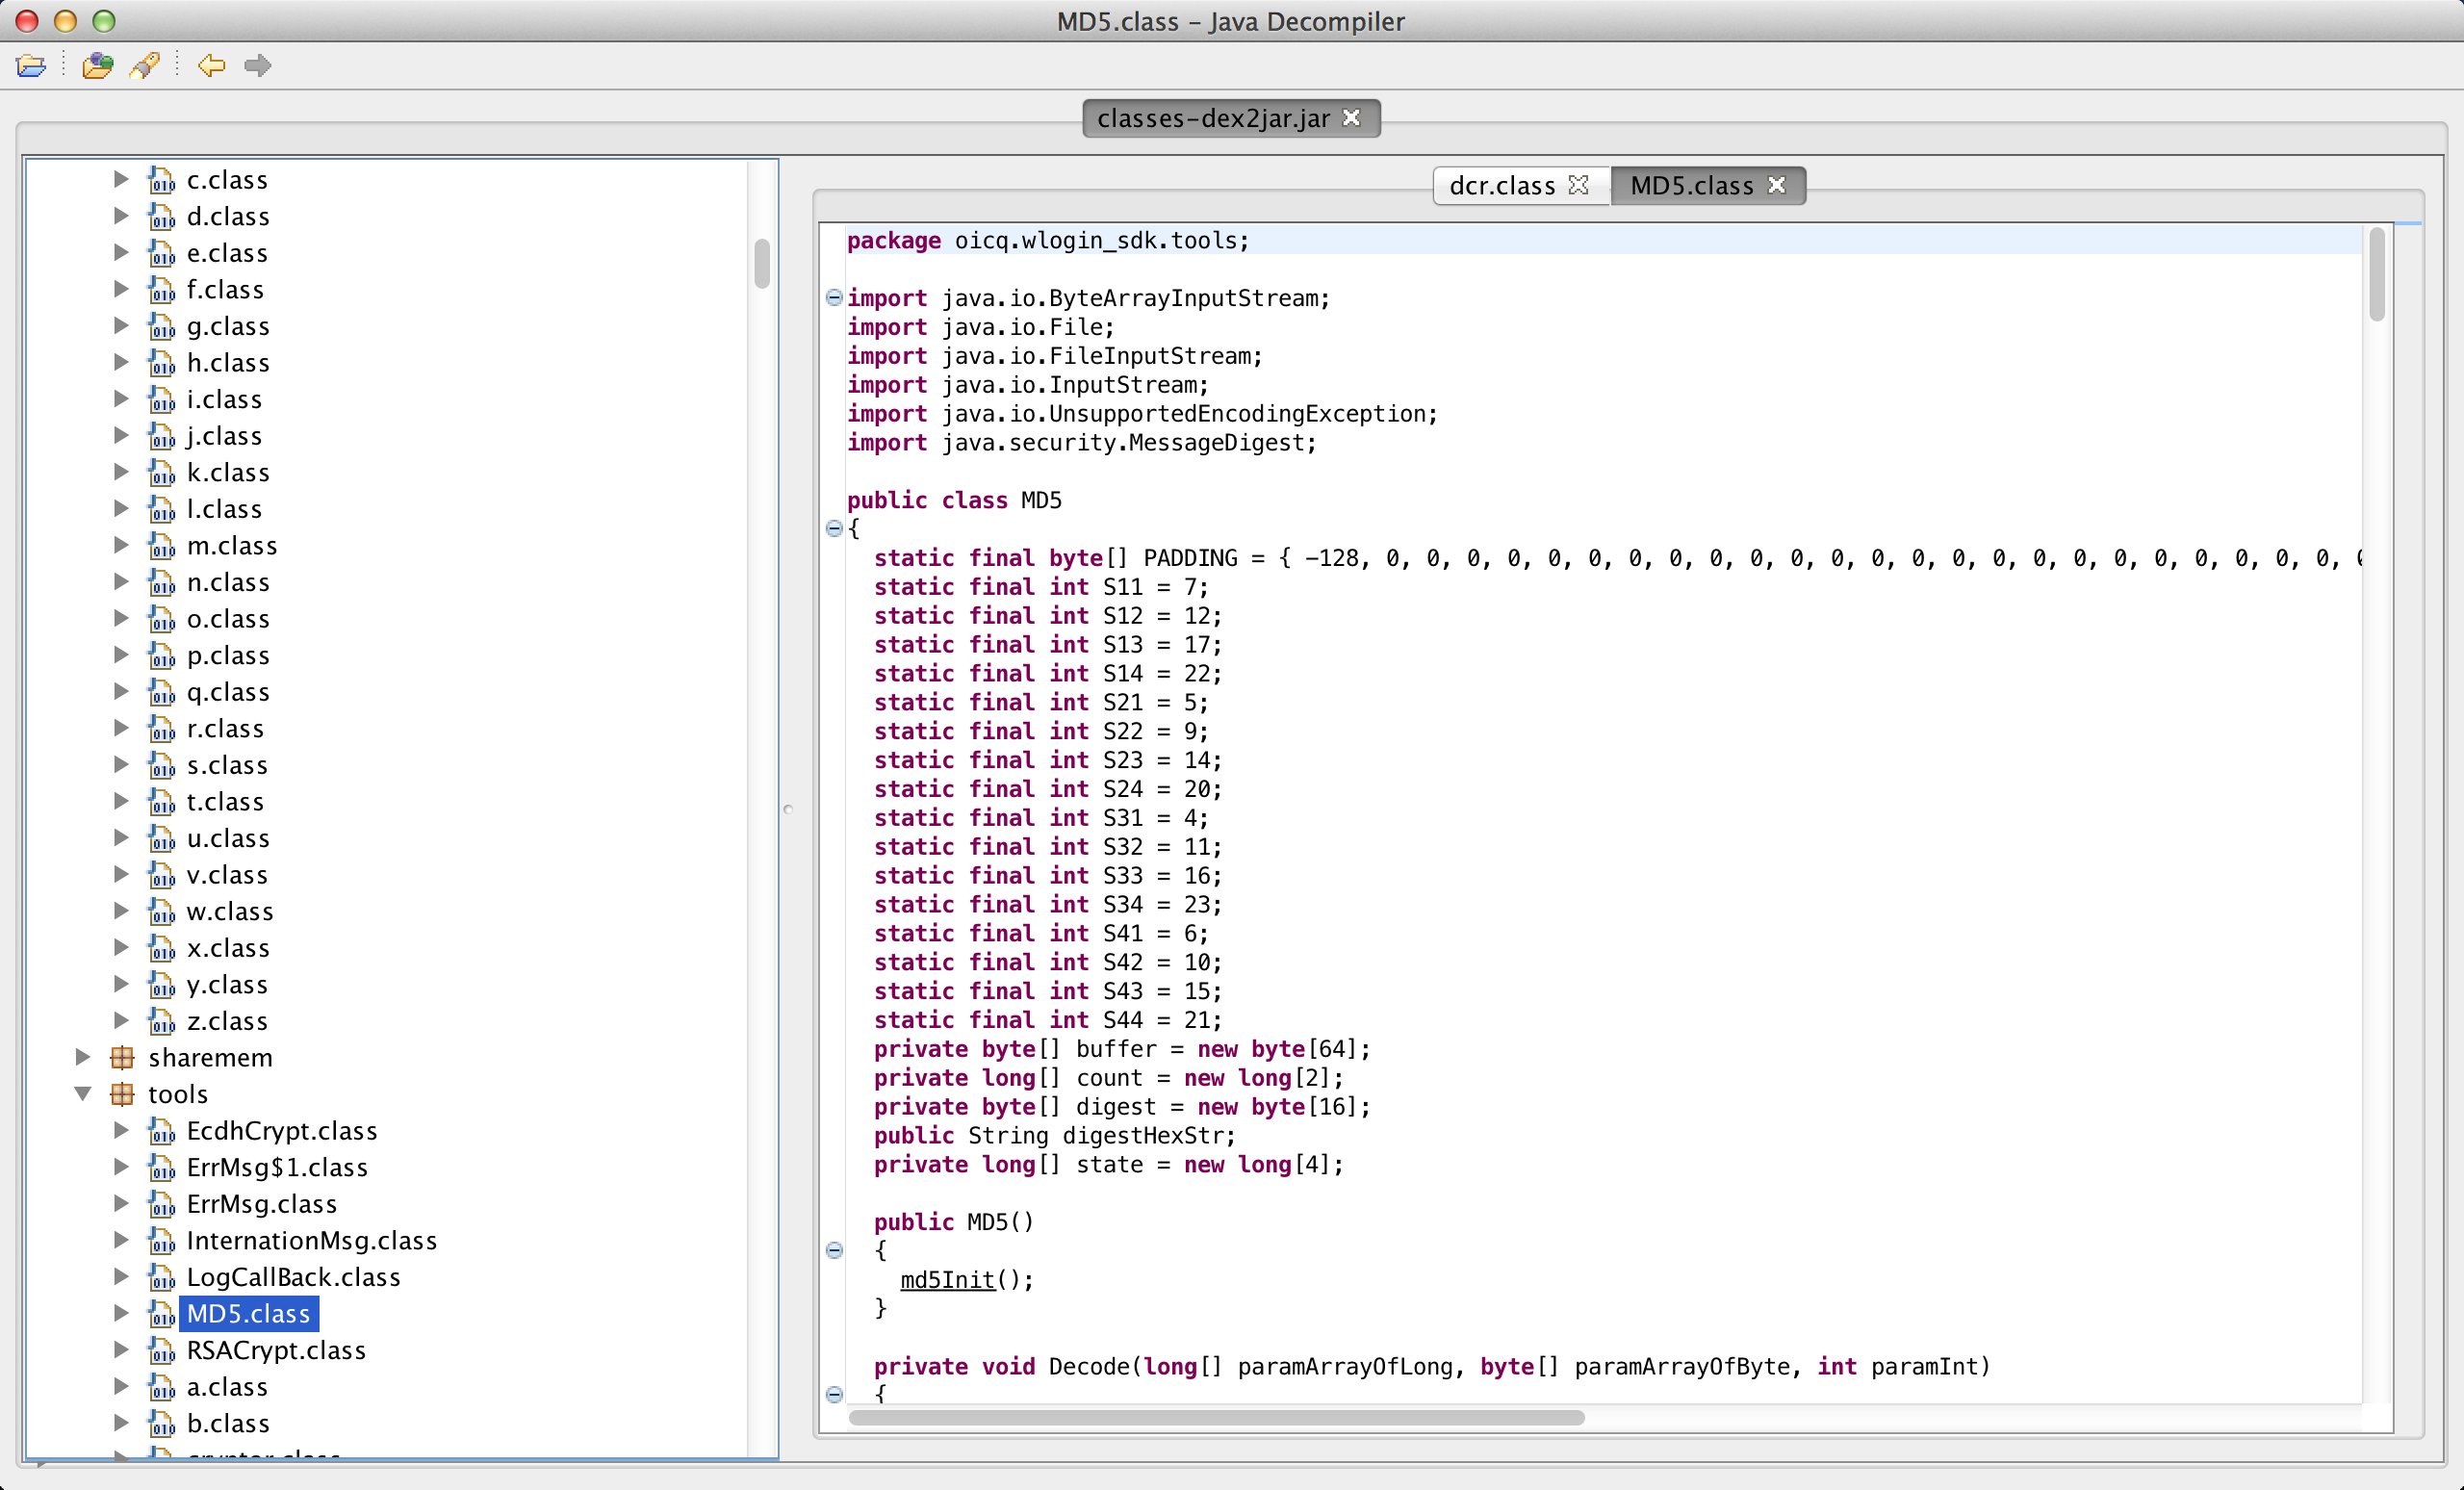Screen dimensions: 2464x1490
Task: Collapse the tools package tree node
Action: pos(83,1094)
